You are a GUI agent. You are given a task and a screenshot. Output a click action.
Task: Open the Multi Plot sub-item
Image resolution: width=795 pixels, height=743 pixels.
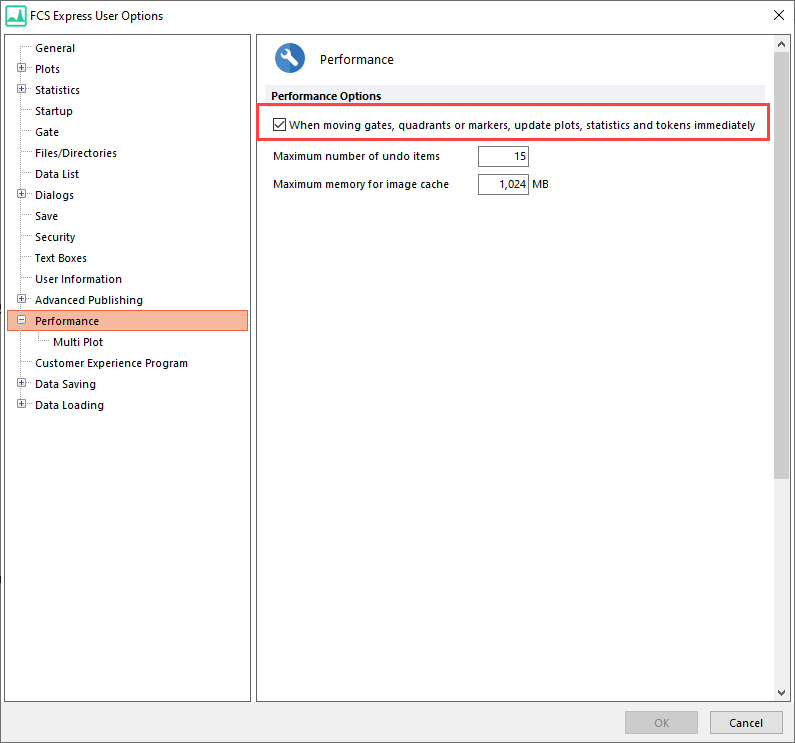coord(78,342)
